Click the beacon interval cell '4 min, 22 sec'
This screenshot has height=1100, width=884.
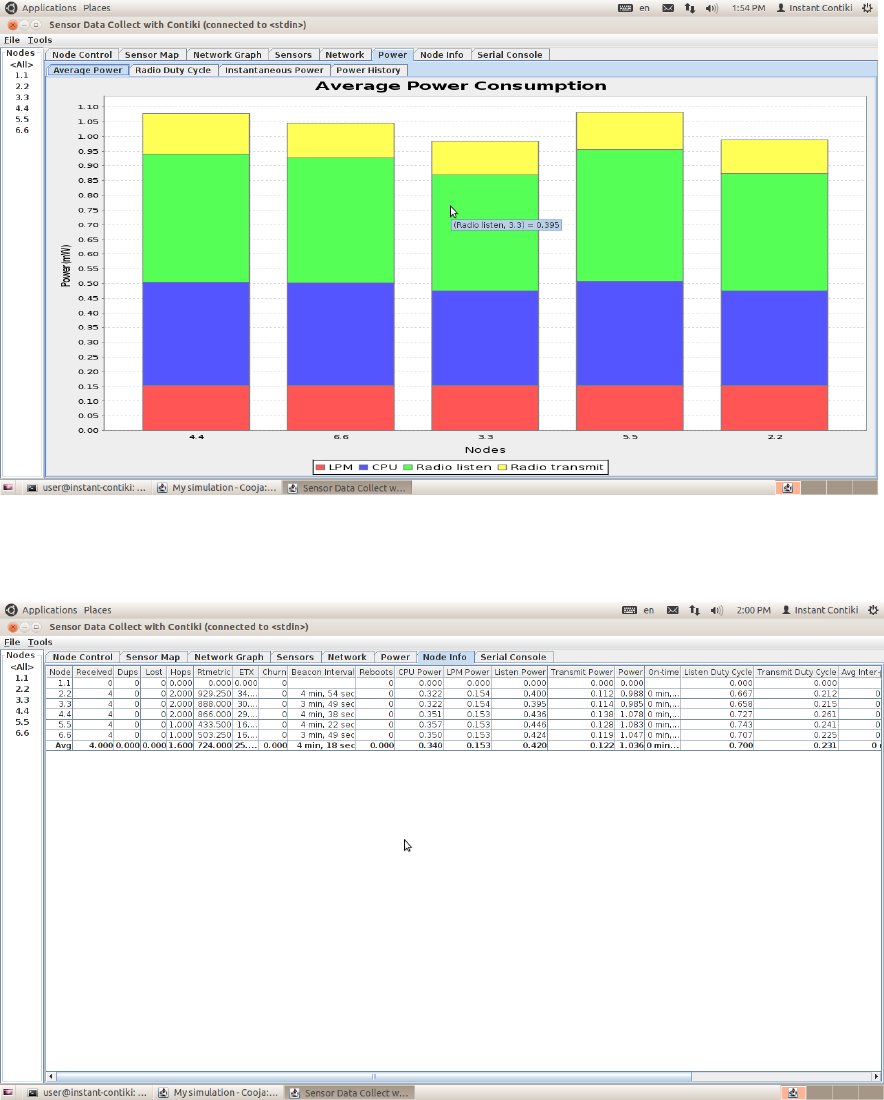322,725
